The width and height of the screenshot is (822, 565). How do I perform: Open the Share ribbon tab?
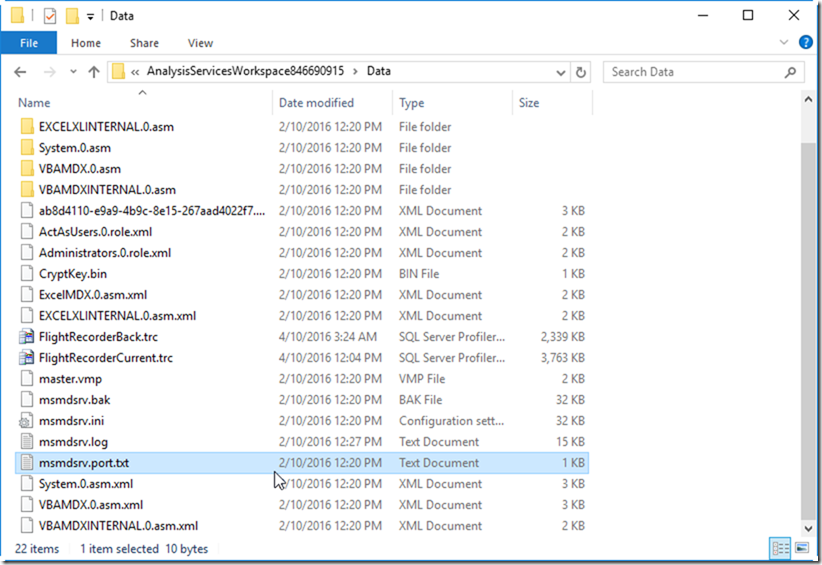[144, 43]
